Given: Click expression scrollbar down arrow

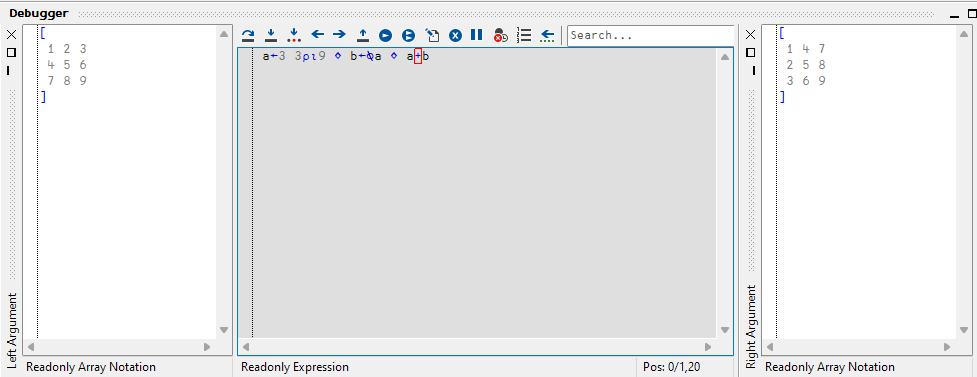Looking at the screenshot, I should (x=725, y=330).
